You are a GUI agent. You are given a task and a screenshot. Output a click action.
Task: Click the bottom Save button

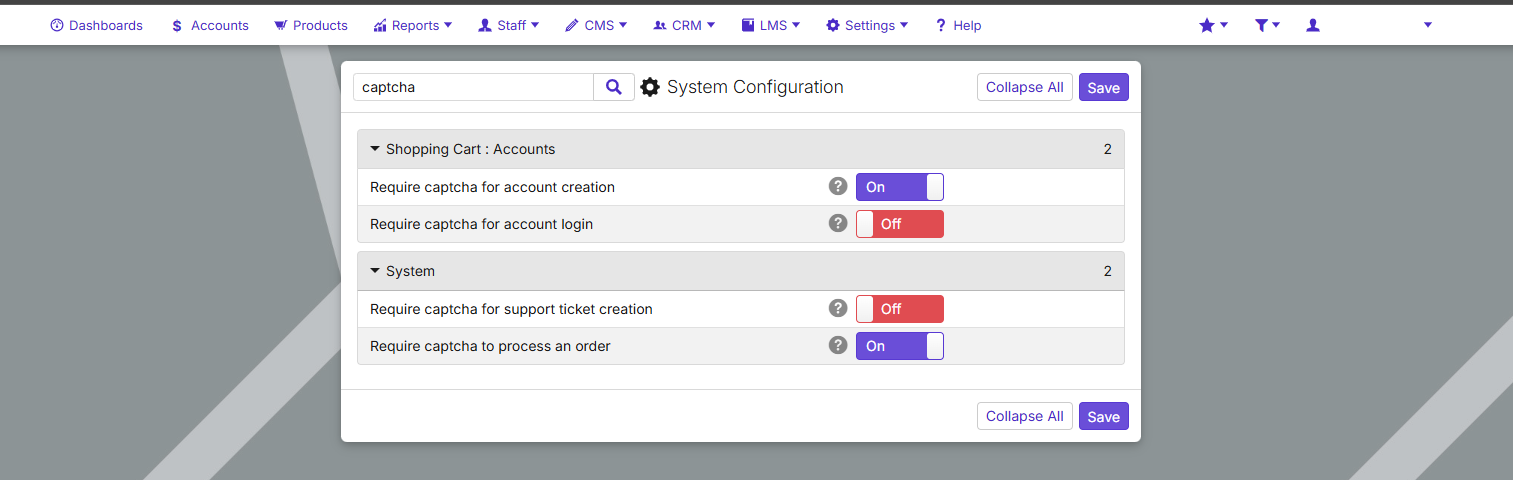[1104, 416]
